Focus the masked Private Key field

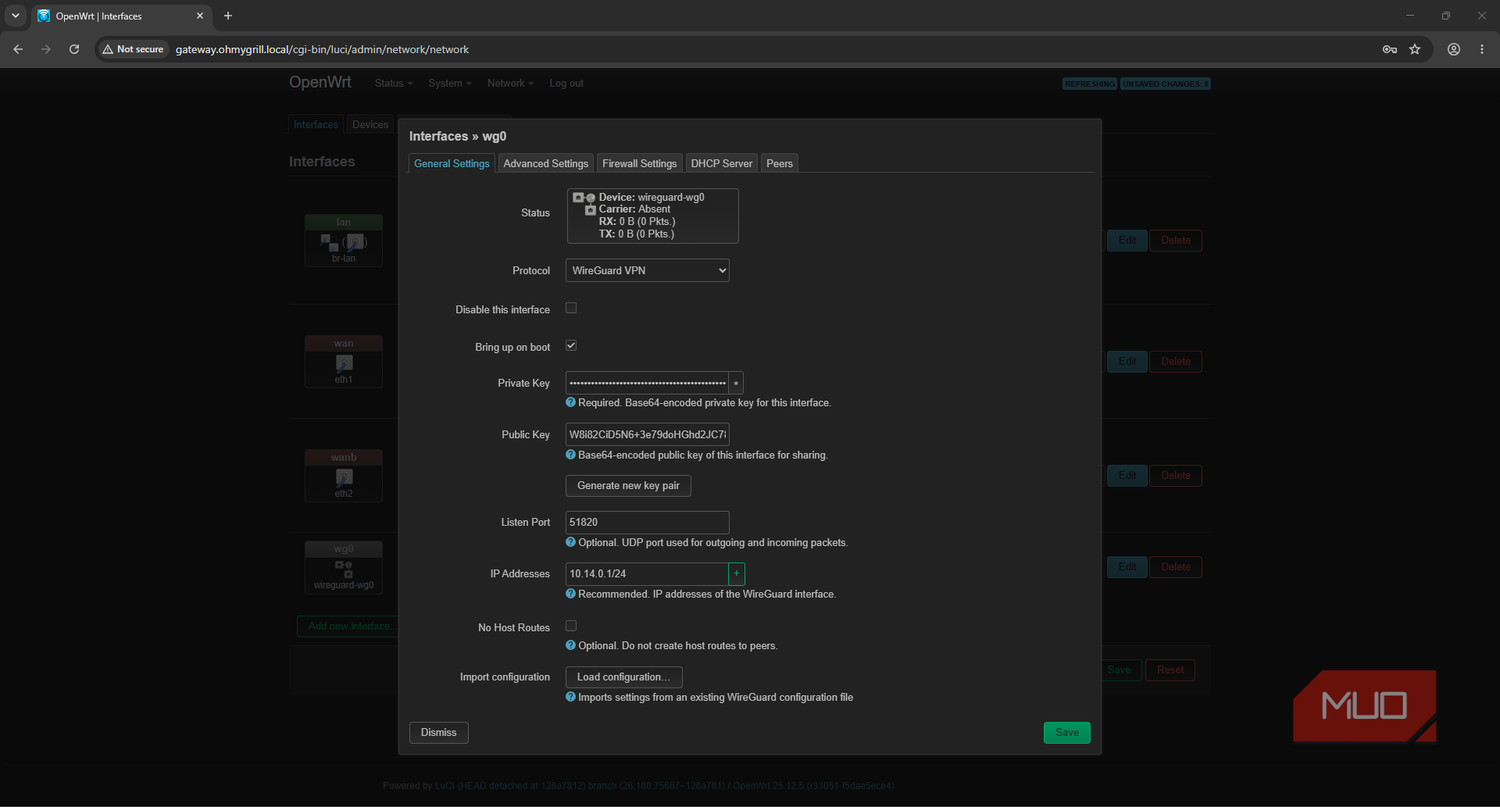pyautogui.click(x=647, y=383)
